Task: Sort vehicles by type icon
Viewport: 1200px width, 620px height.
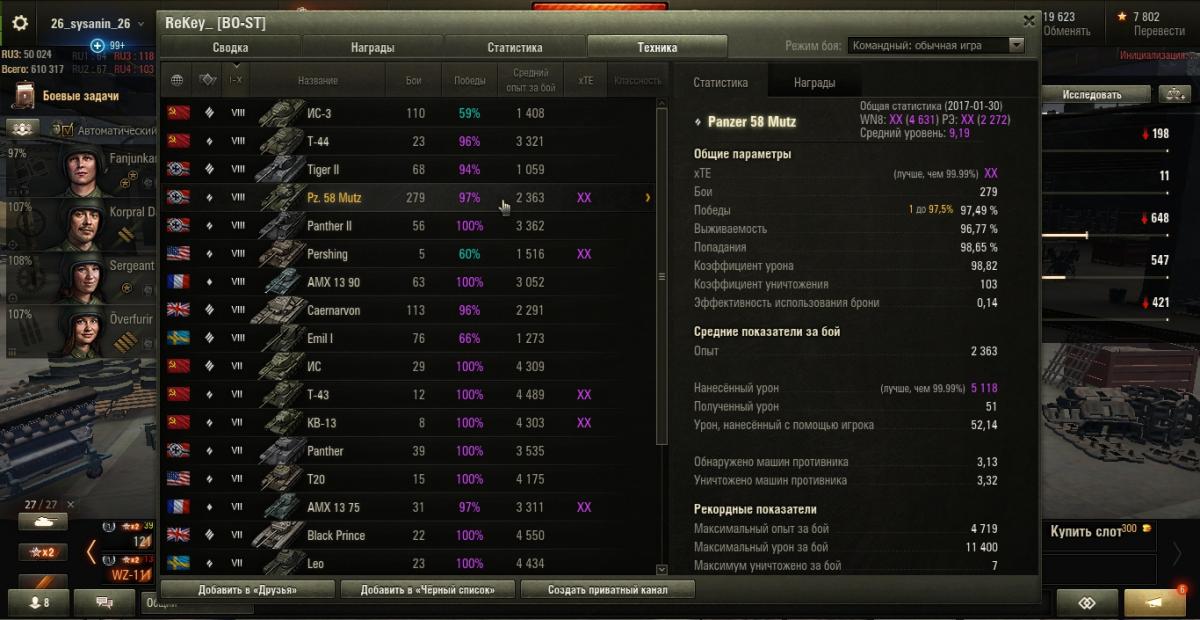Action: (x=208, y=80)
